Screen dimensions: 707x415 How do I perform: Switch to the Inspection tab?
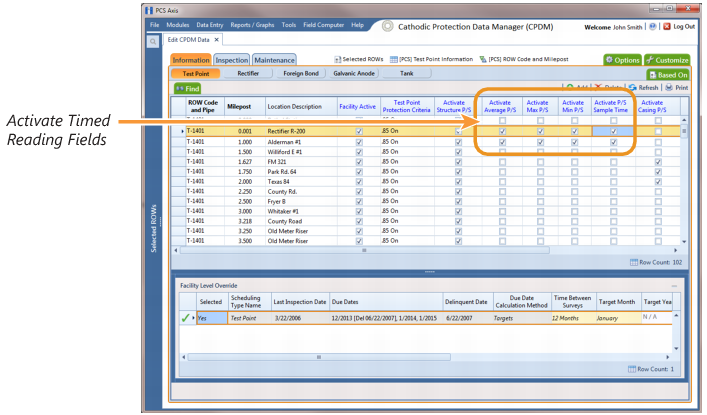tap(232, 60)
